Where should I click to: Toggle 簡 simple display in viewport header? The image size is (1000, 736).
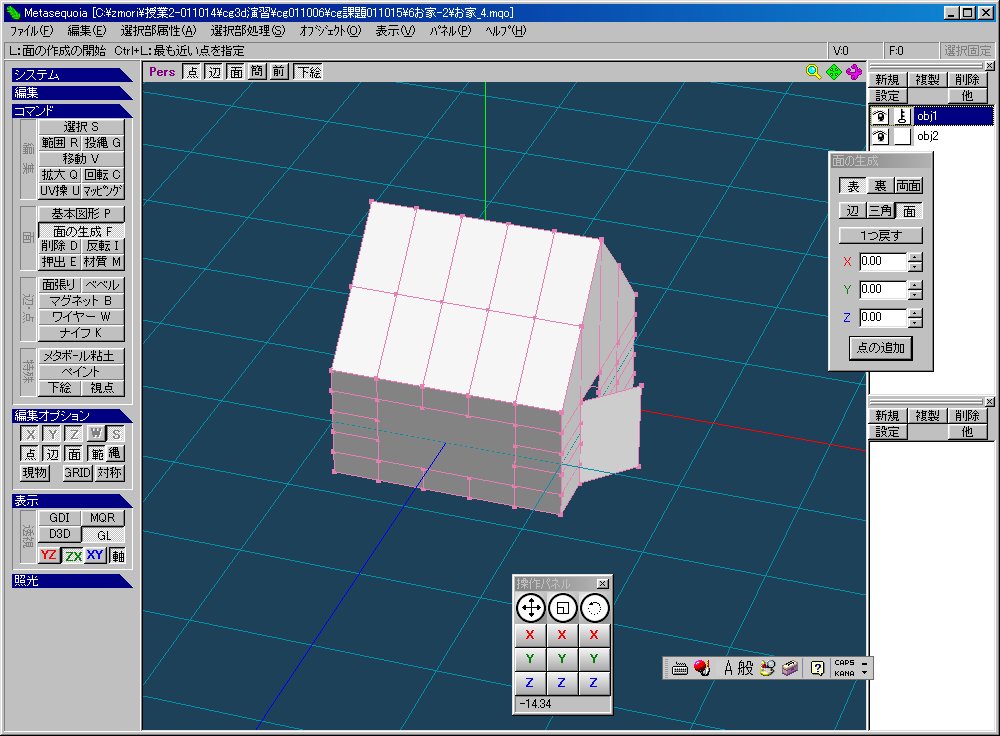coord(257,72)
